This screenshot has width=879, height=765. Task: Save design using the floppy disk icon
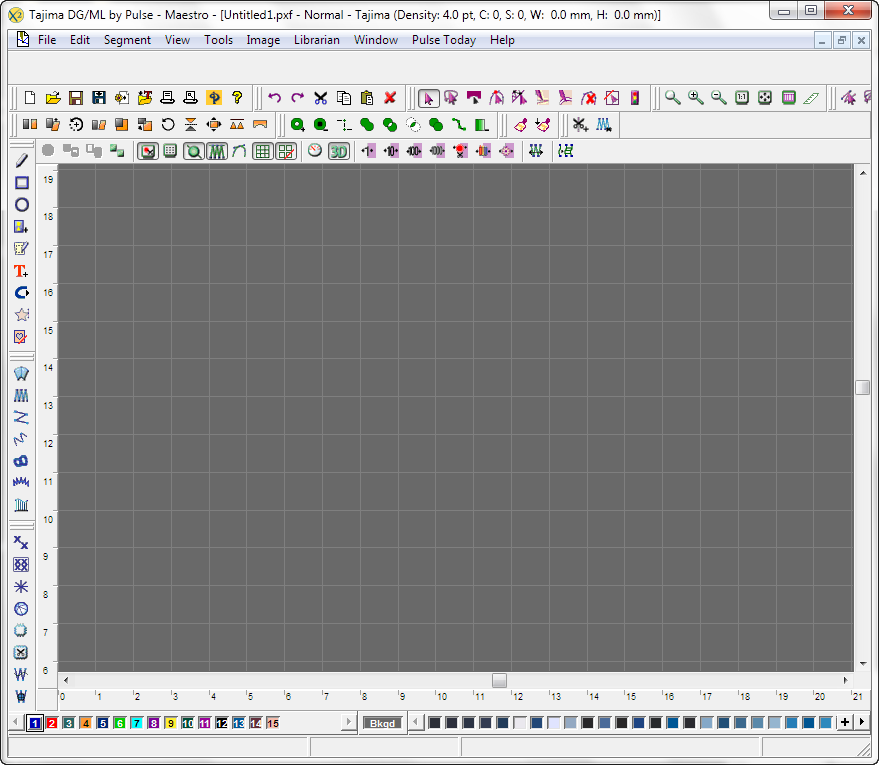pos(75,98)
